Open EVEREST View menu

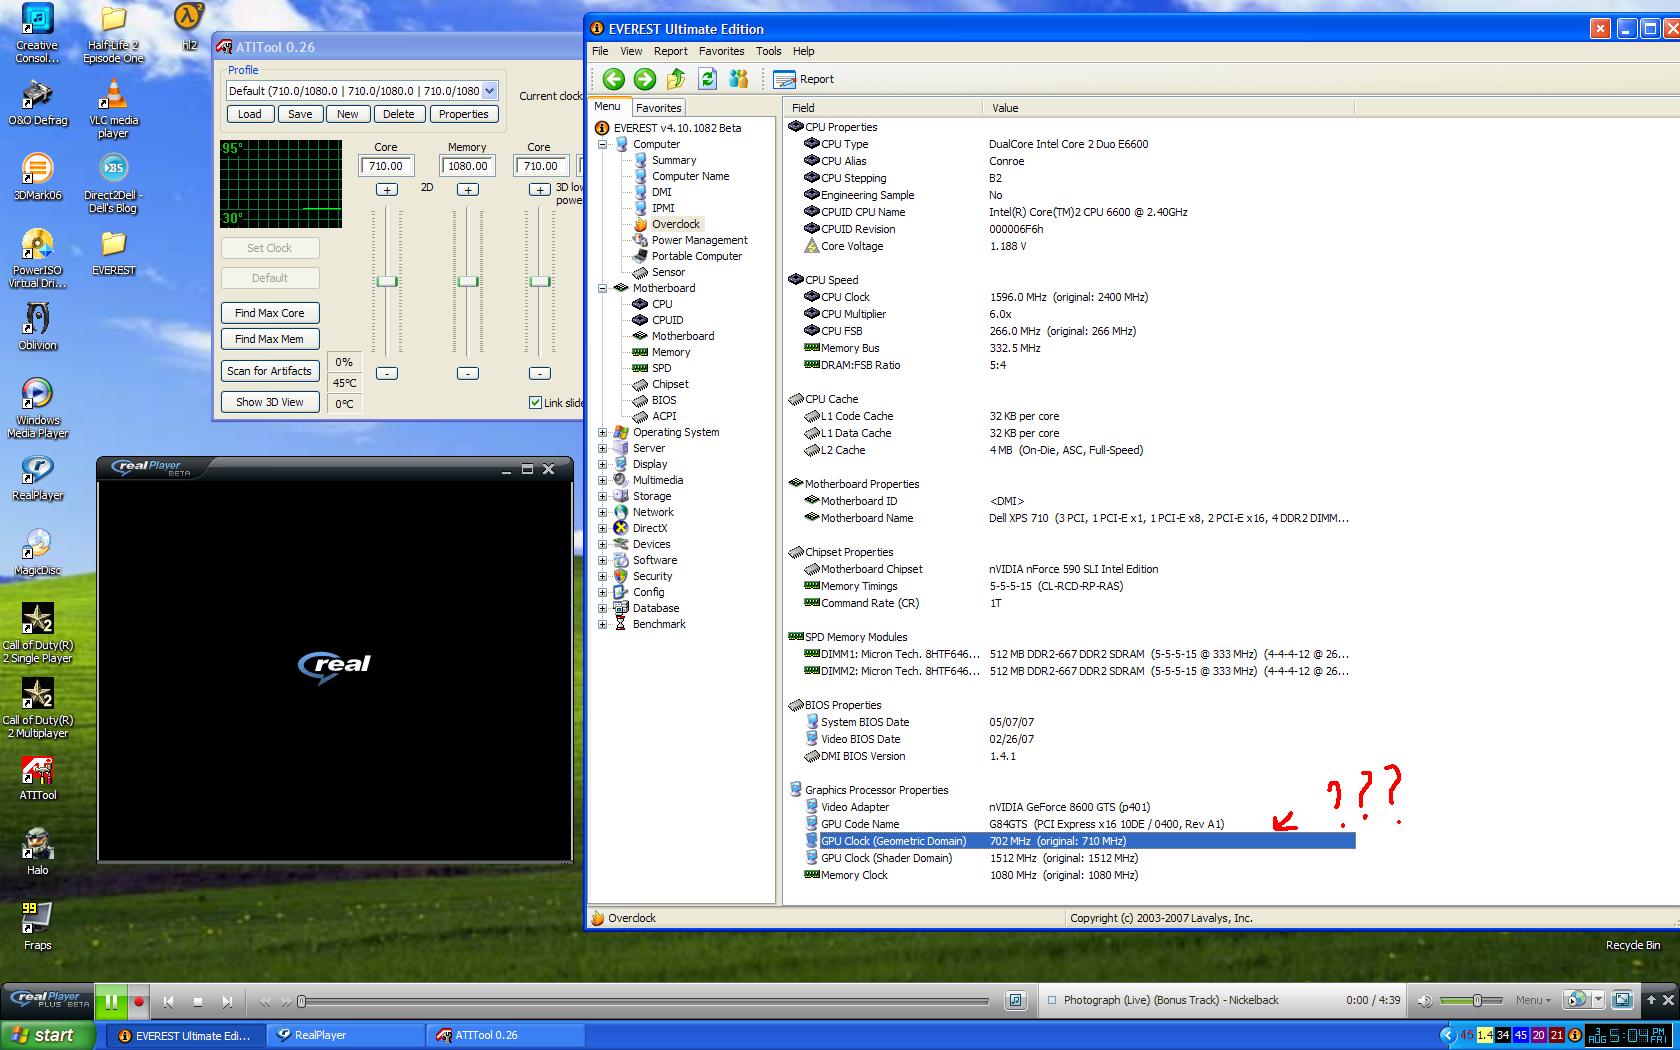pos(631,51)
